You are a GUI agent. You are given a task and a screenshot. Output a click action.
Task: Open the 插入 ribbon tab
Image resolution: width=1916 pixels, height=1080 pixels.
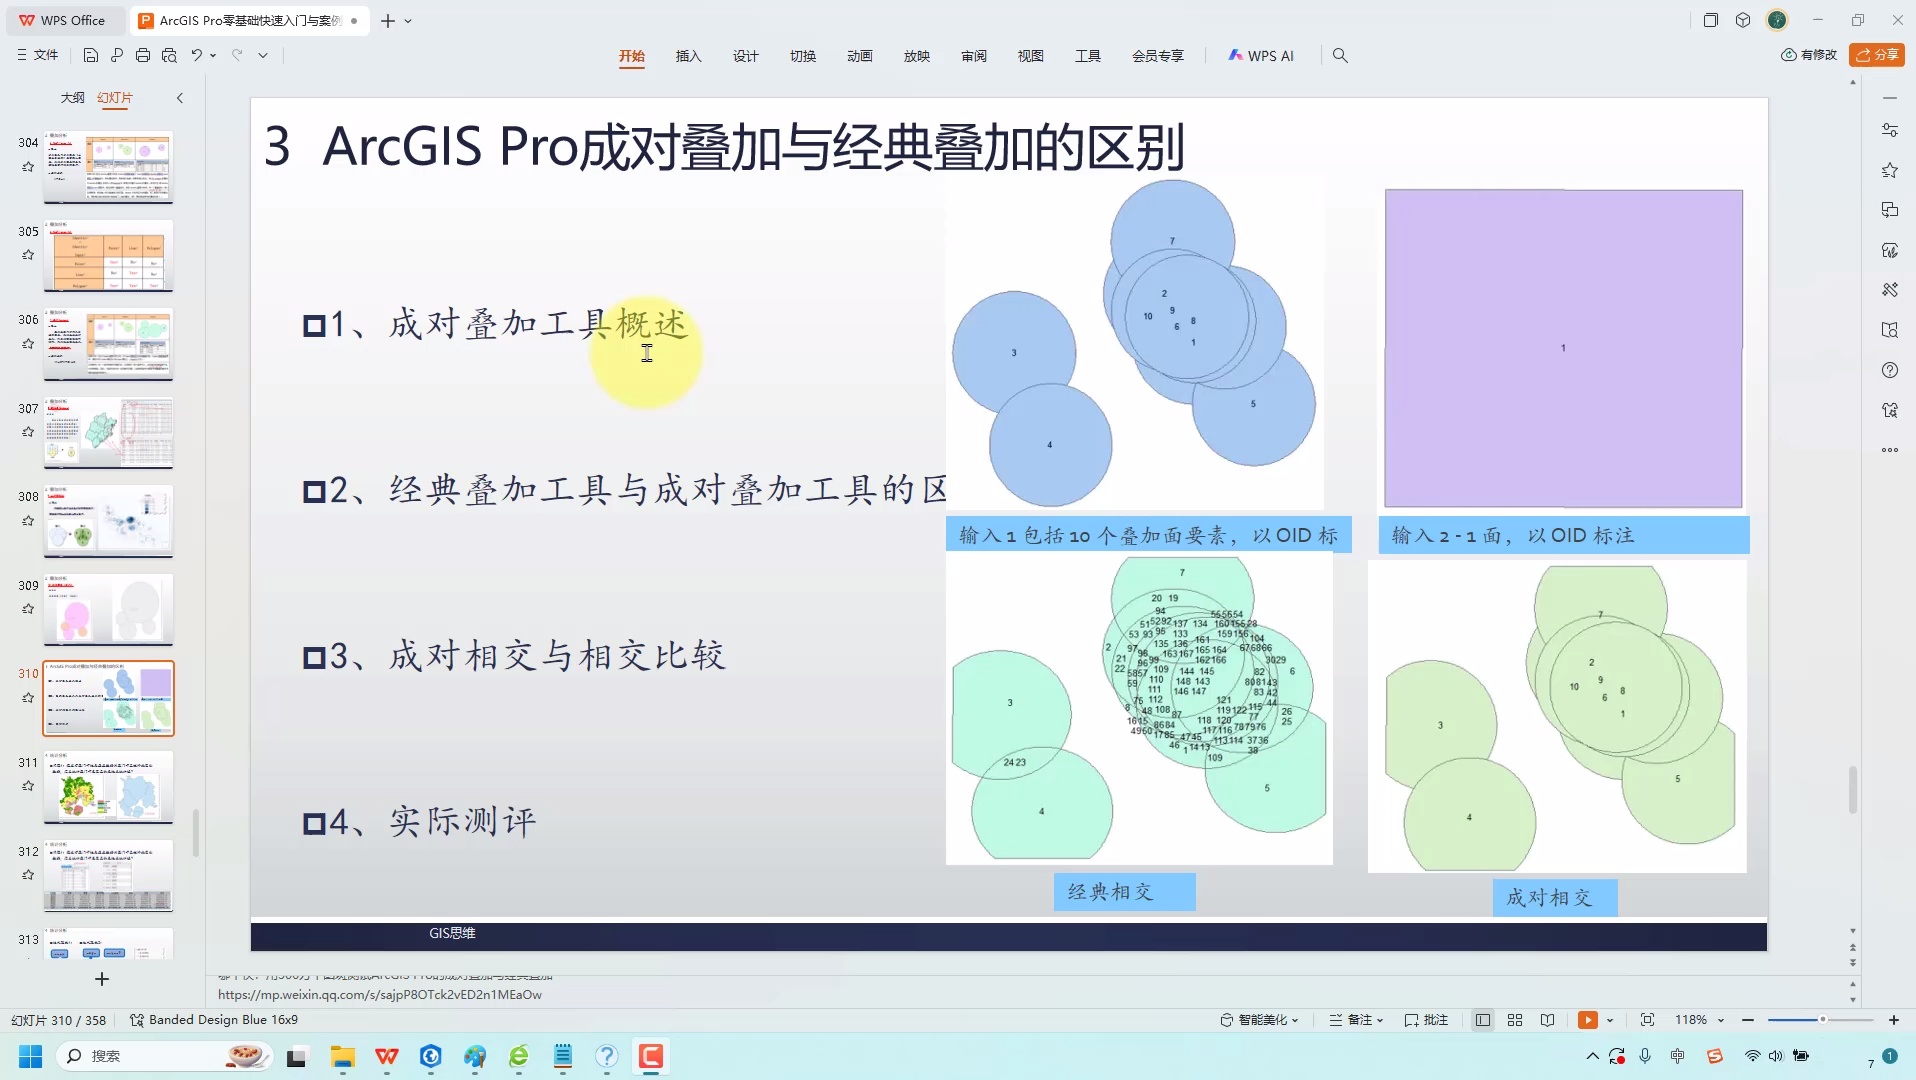point(688,56)
